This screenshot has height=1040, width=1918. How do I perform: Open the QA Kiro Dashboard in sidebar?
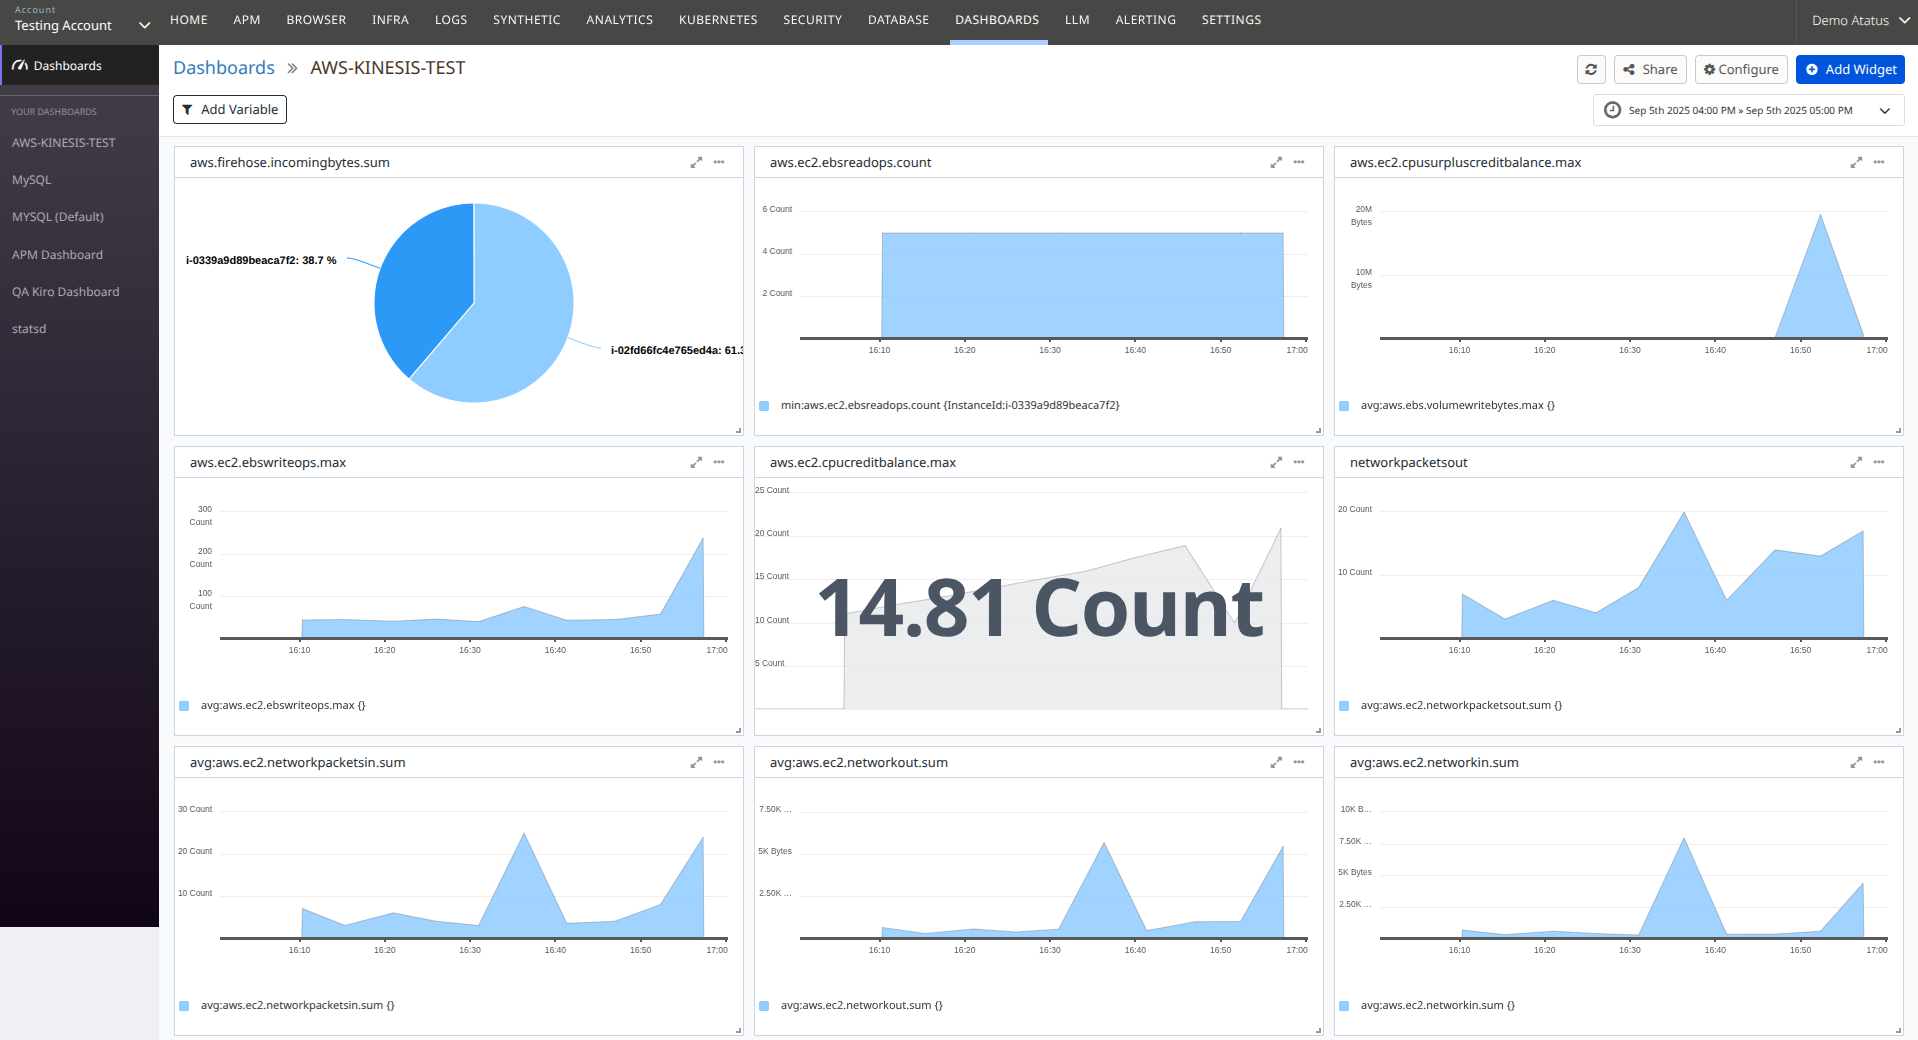[x=66, y=292]
